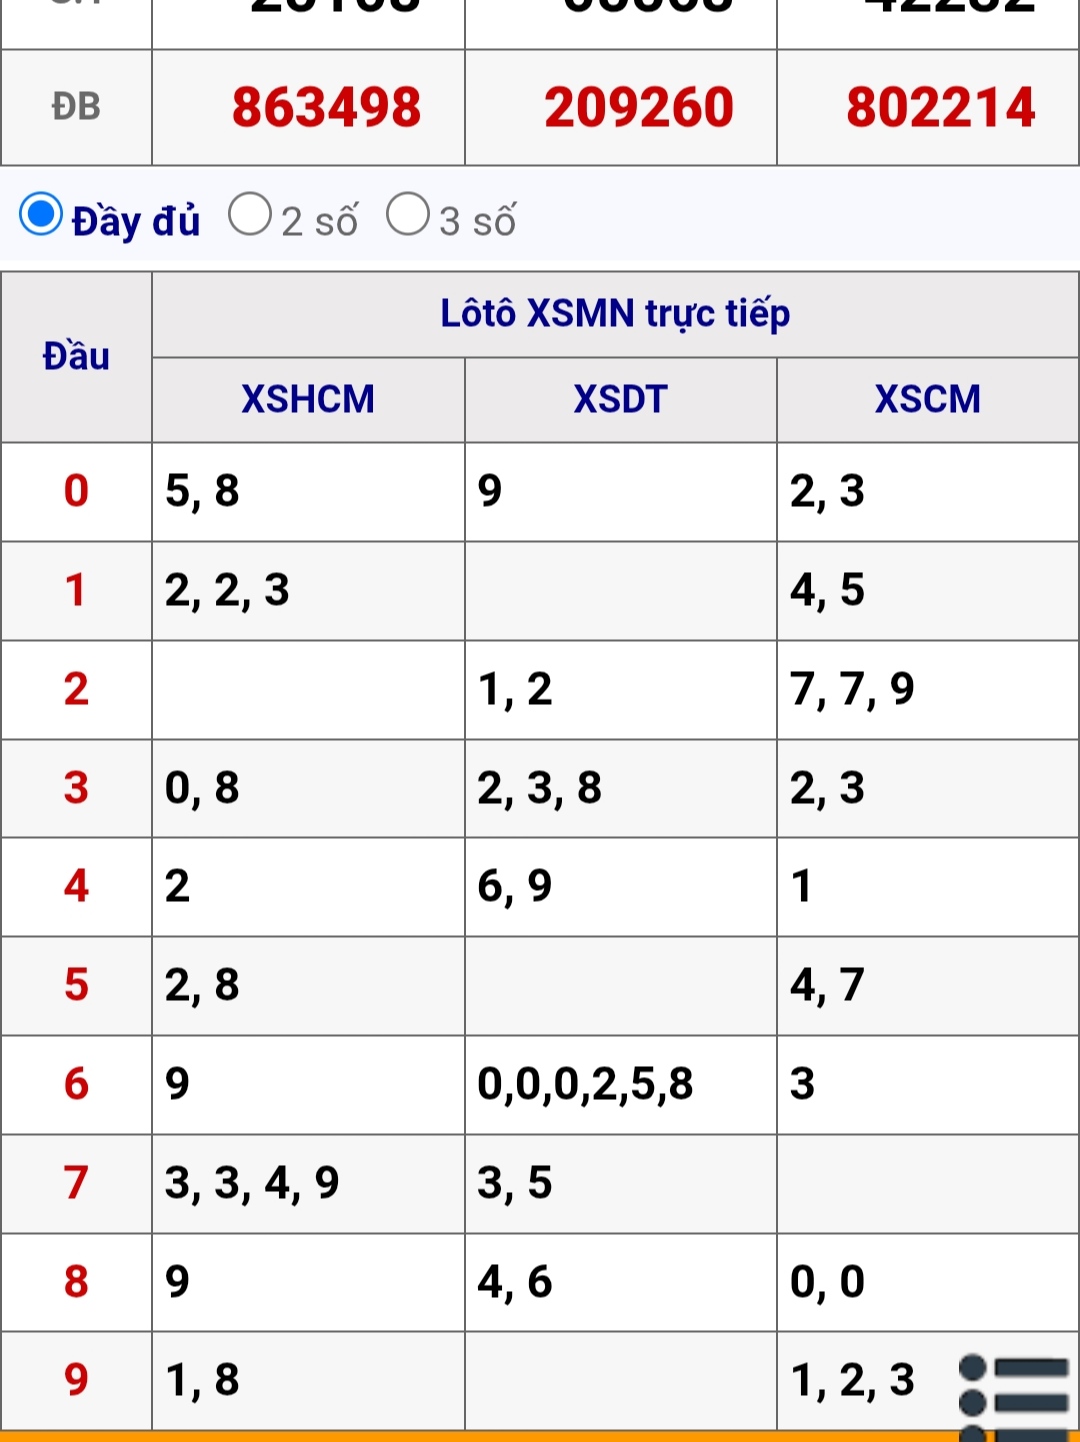1080x1442 pixels.
Task: Click the ĐB row label
Action: 76,107
